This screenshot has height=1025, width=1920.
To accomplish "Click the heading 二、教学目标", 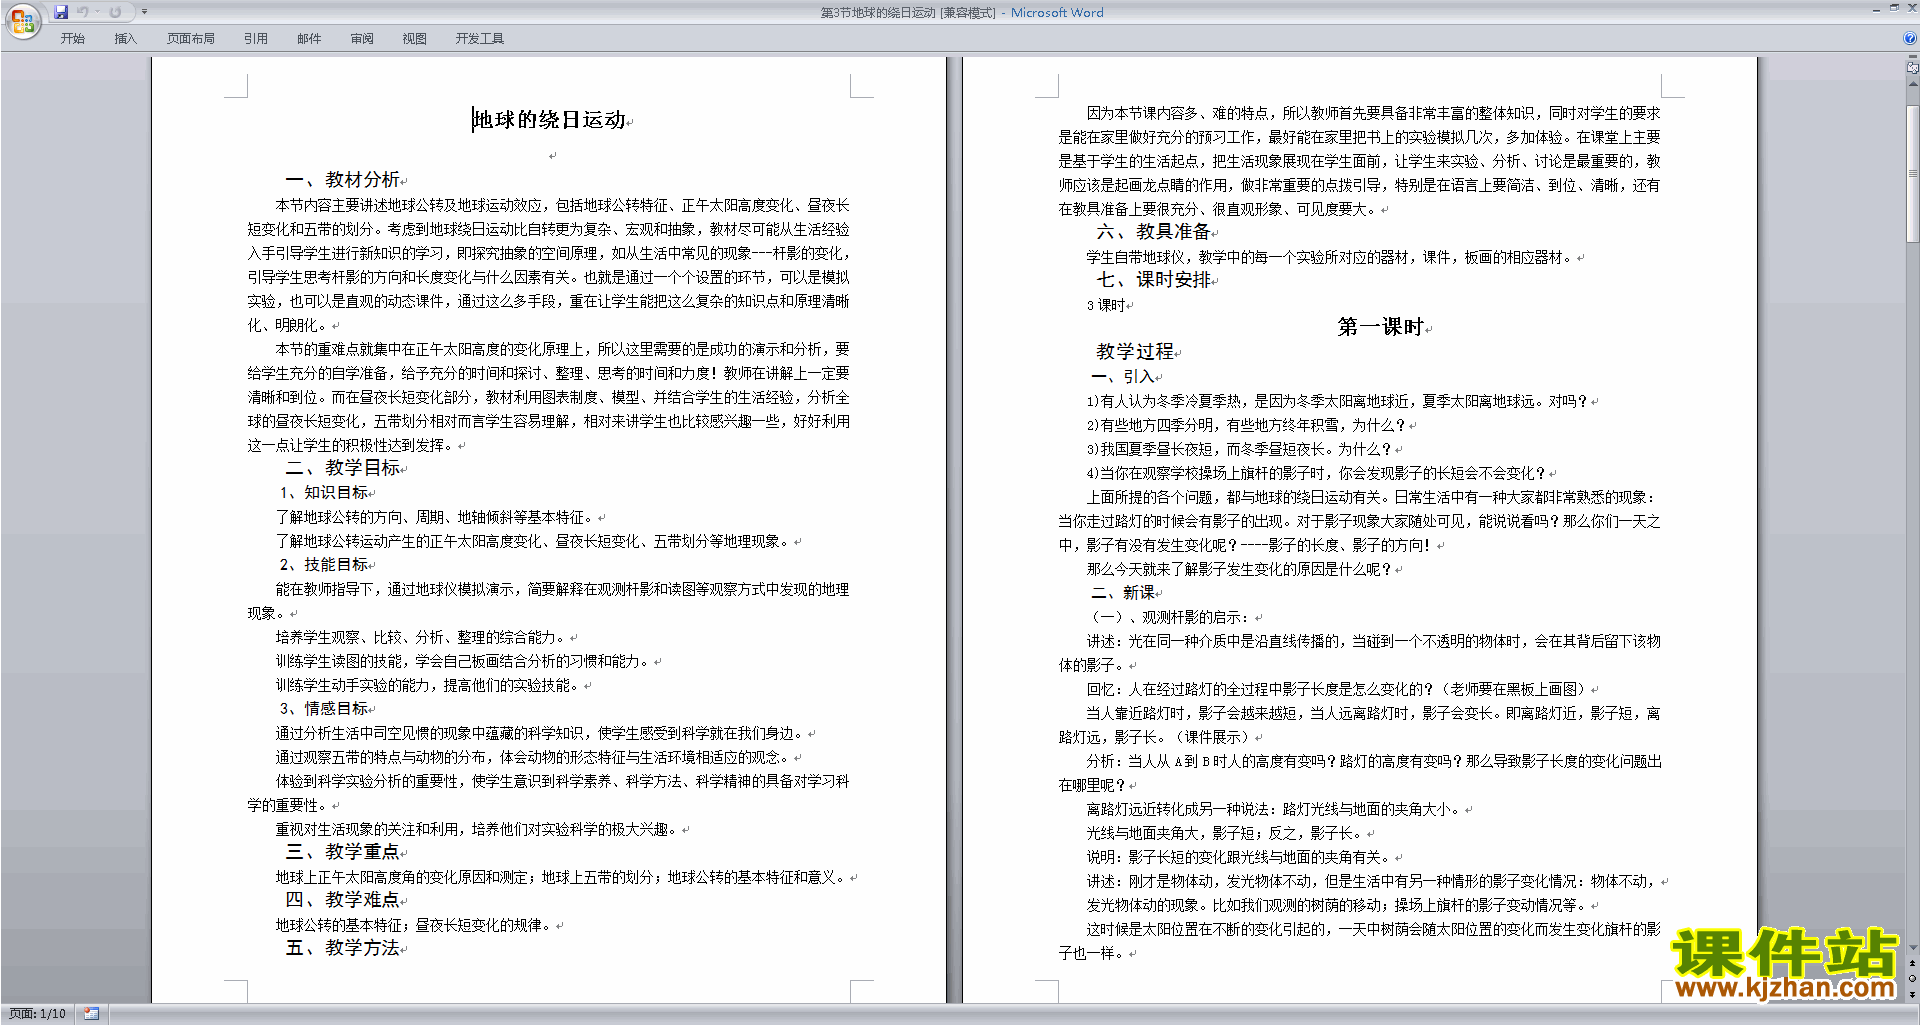I will click(x=342, y=468).
